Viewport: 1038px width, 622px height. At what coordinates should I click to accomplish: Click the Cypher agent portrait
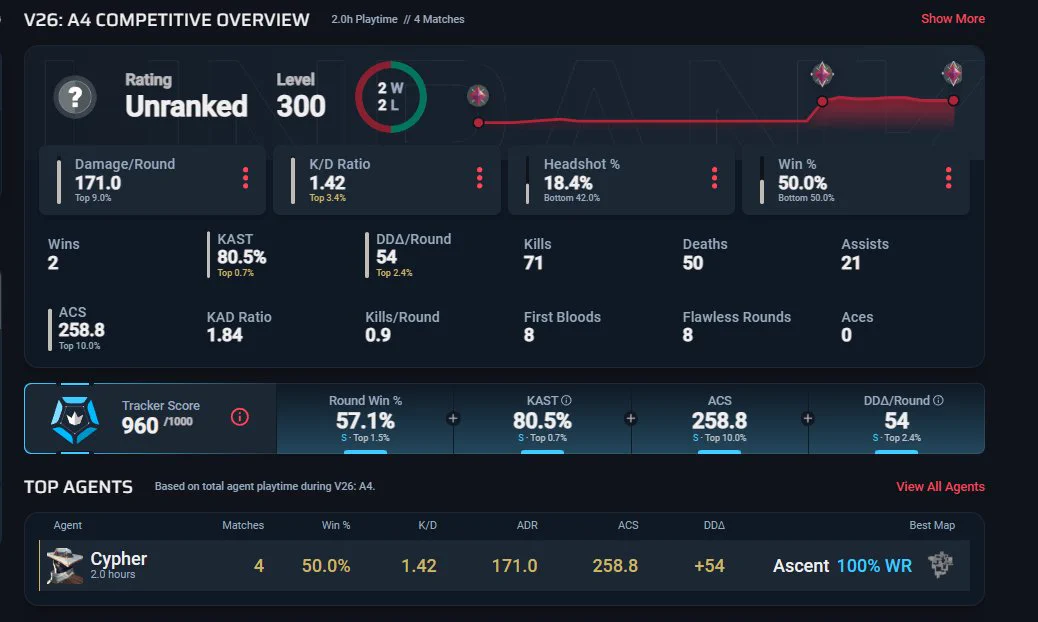(x=64, y=565)
